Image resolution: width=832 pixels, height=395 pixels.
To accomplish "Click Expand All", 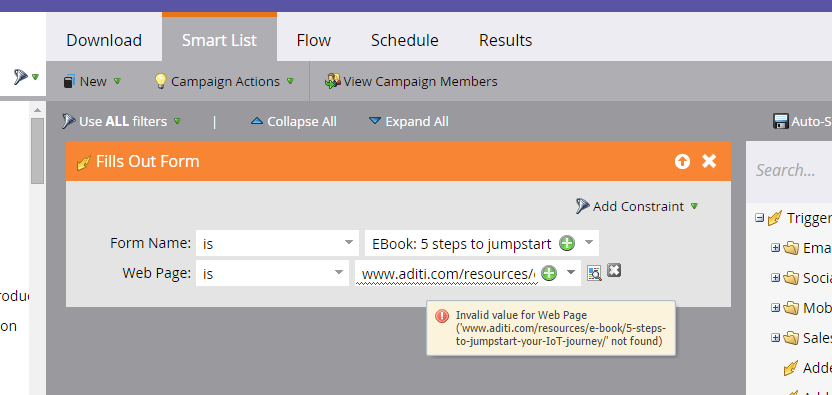I will [x=409, y=122].
